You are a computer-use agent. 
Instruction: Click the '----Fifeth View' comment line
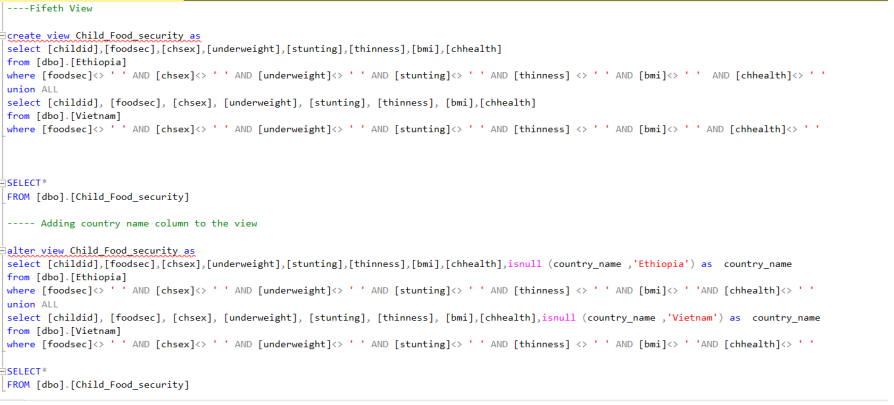[50, 9]
